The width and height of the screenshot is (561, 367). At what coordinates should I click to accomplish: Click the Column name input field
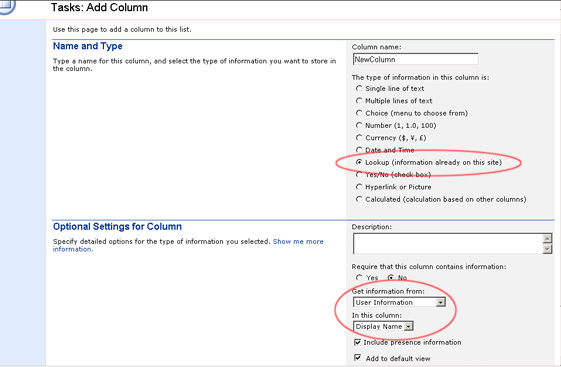415,59
